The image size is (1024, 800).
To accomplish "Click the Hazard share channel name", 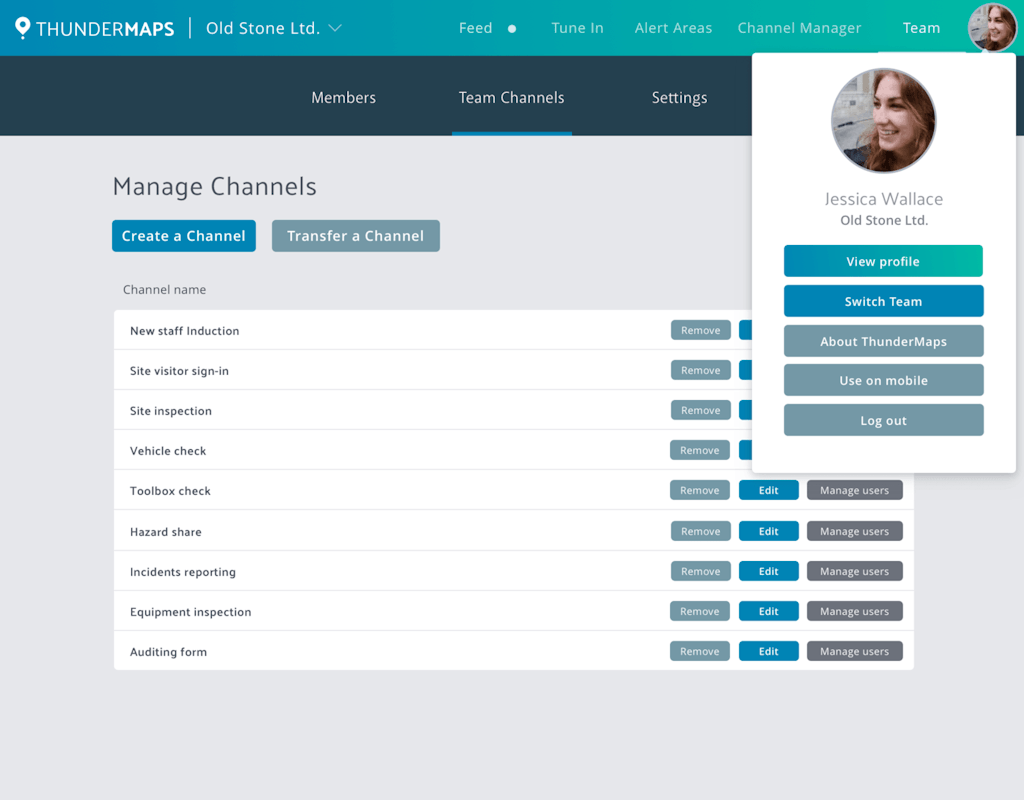I will click(x=166, y=532).
